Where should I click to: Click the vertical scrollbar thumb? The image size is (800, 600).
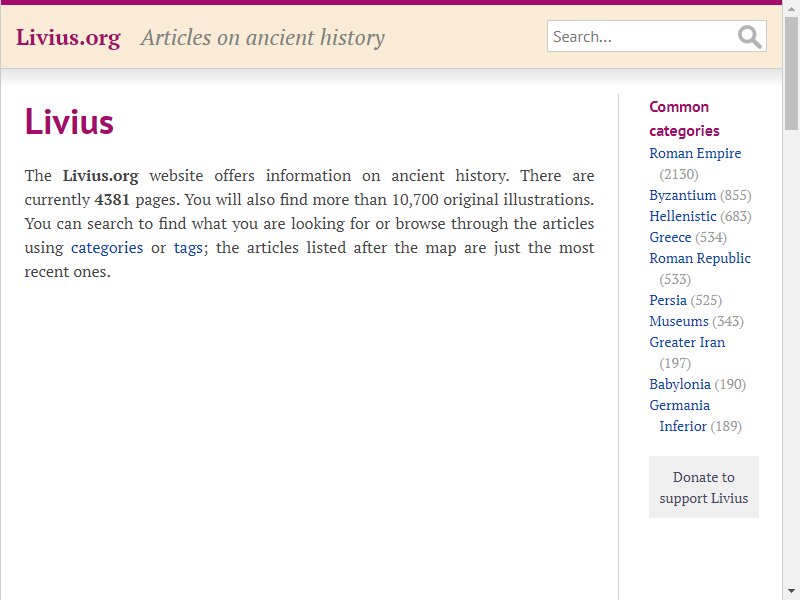[x=791, y=71]
